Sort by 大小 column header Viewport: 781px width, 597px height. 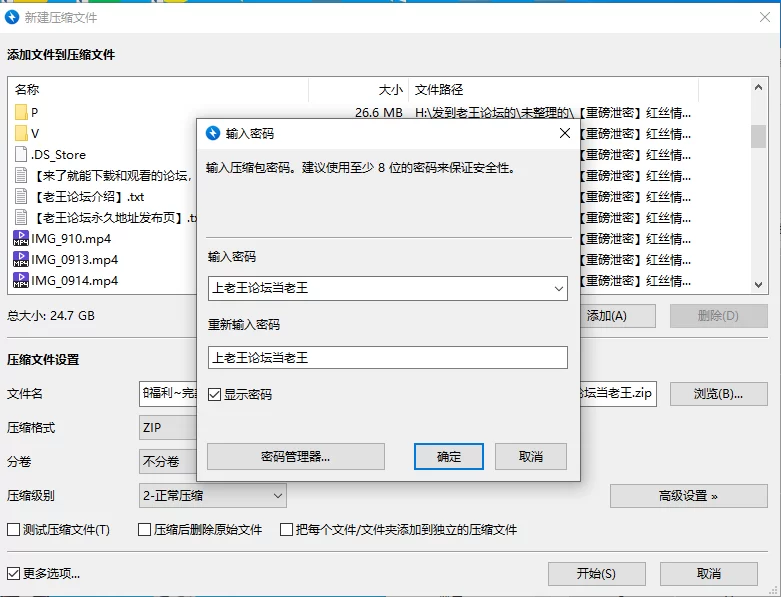[359, 90]
